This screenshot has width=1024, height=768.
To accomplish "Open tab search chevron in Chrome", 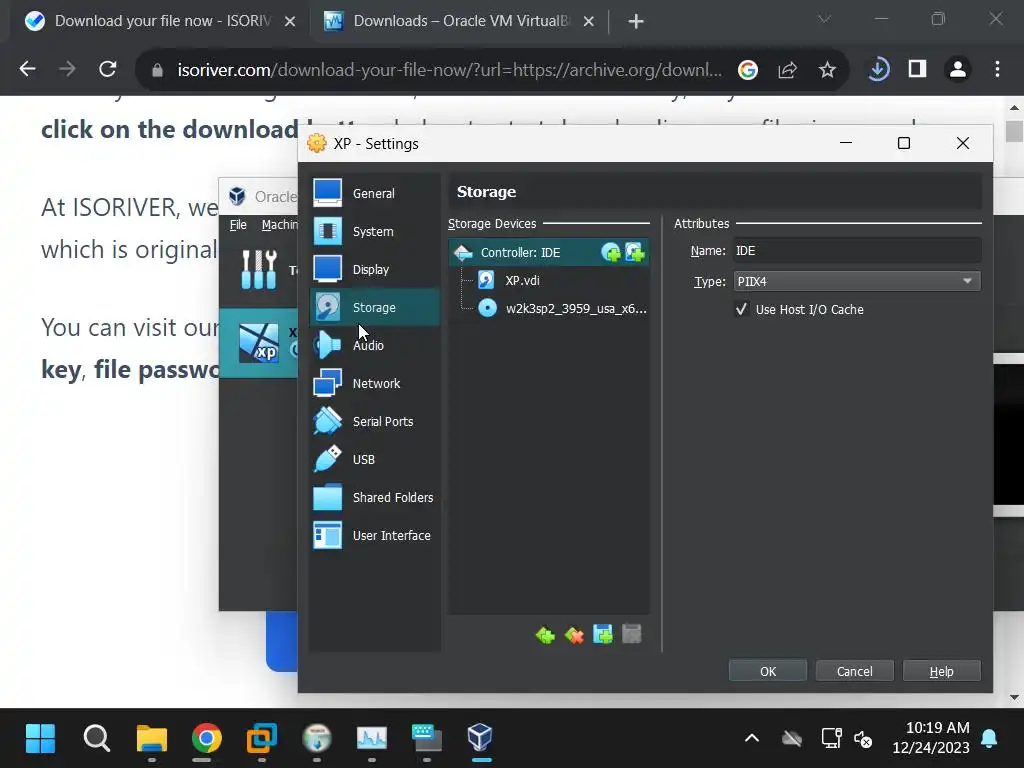I will pos(824,20).
